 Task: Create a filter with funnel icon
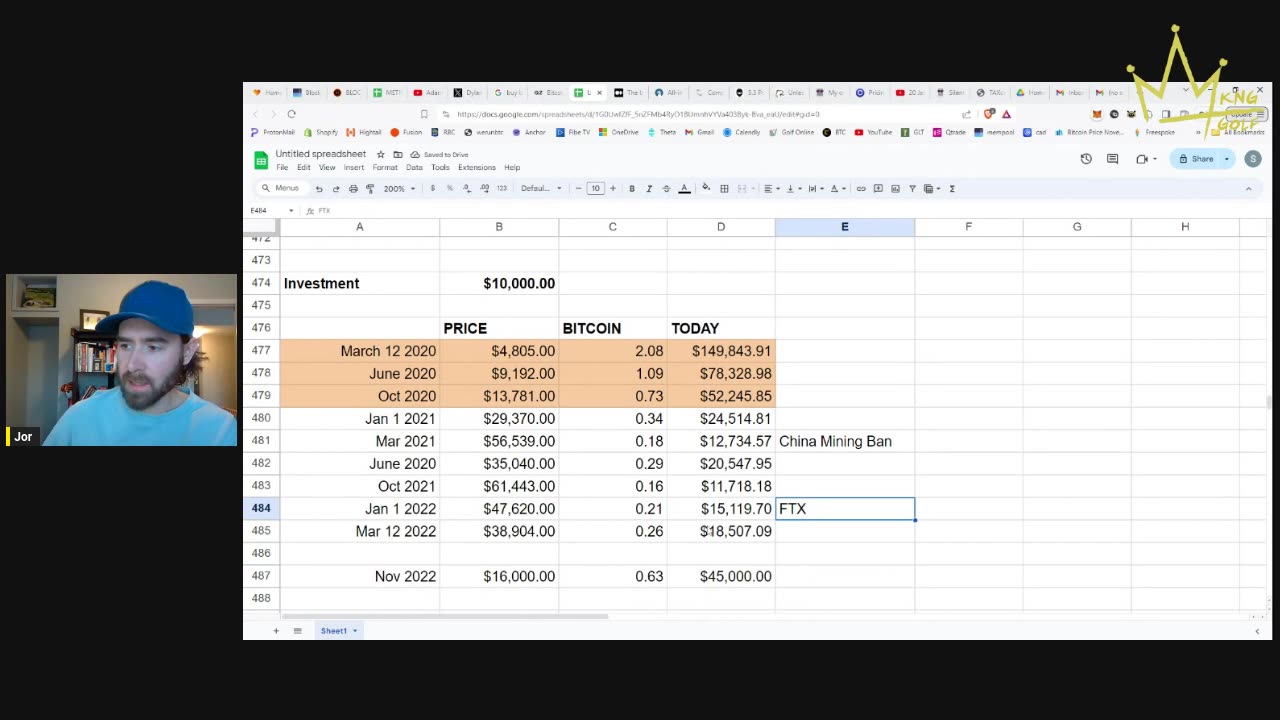pyautogui.click(x=912, y=188)
